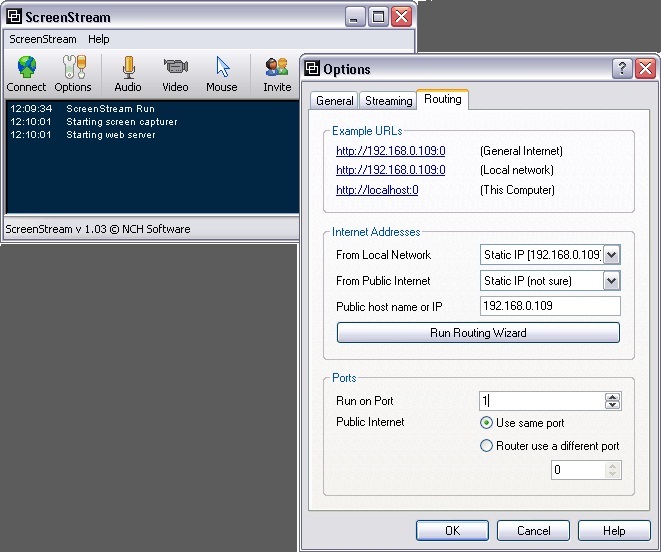Confirm settings with the OK button

pos(452,530)
